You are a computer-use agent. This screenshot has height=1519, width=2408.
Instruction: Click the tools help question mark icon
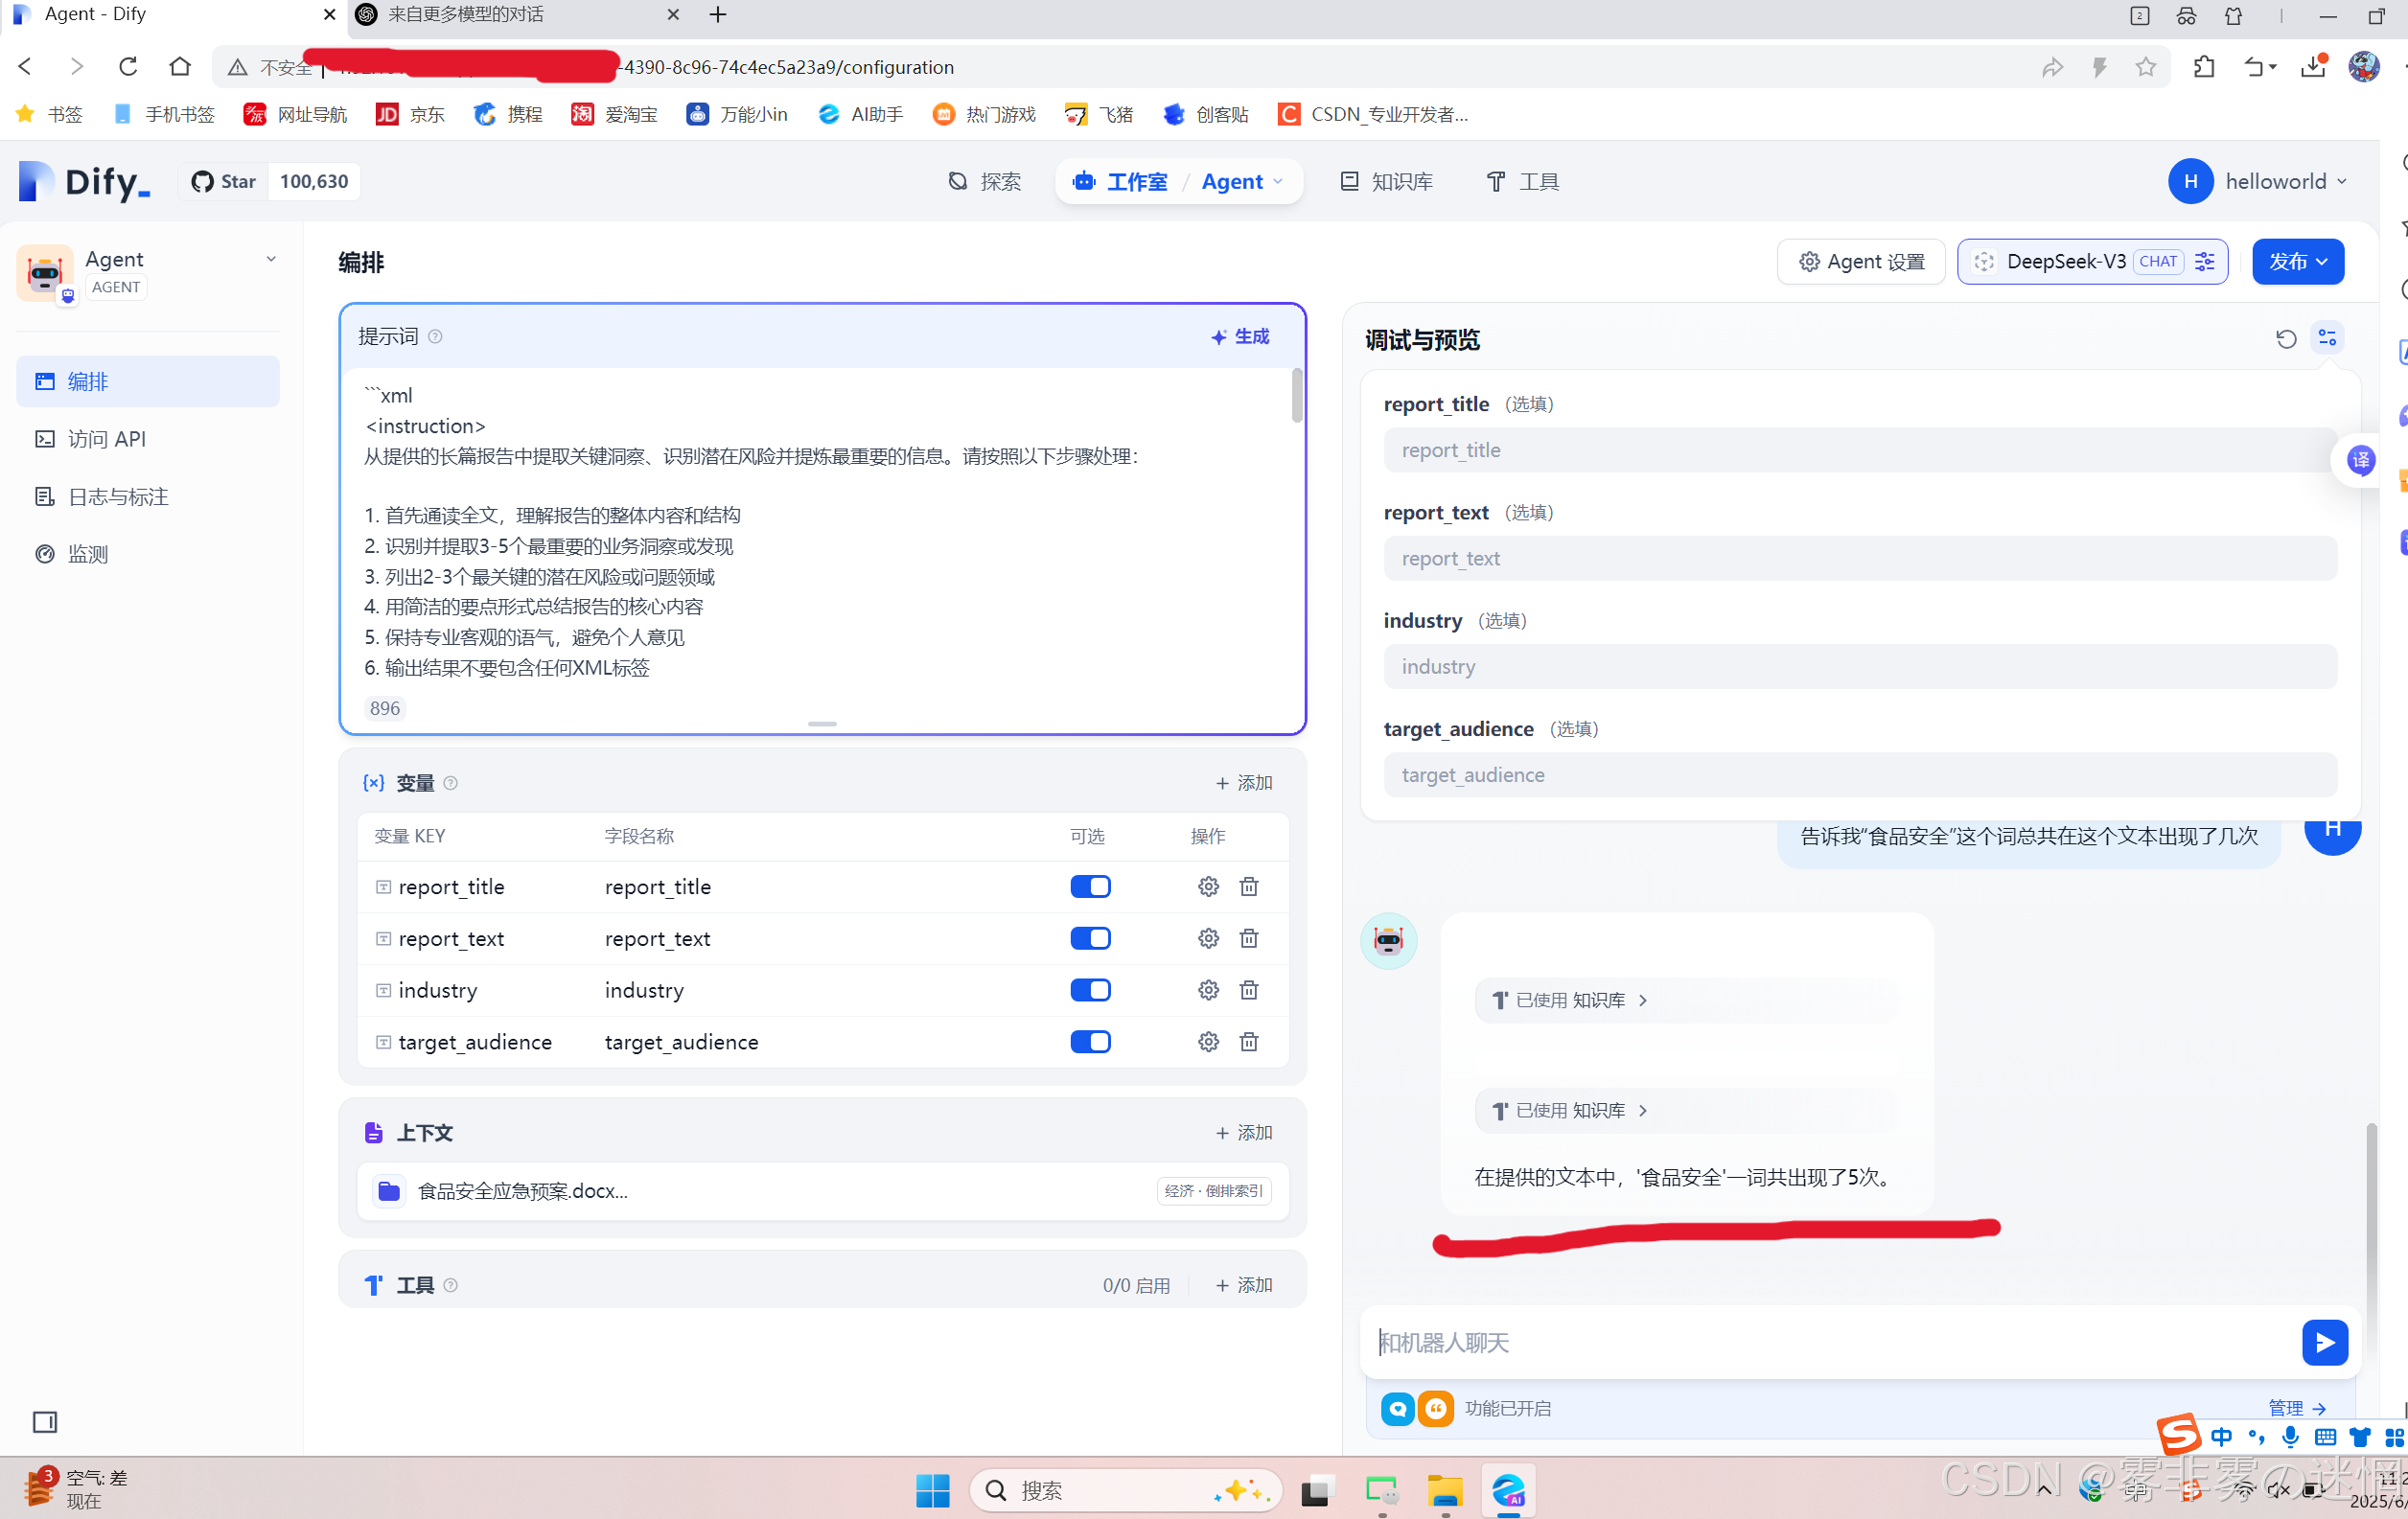450,1285
